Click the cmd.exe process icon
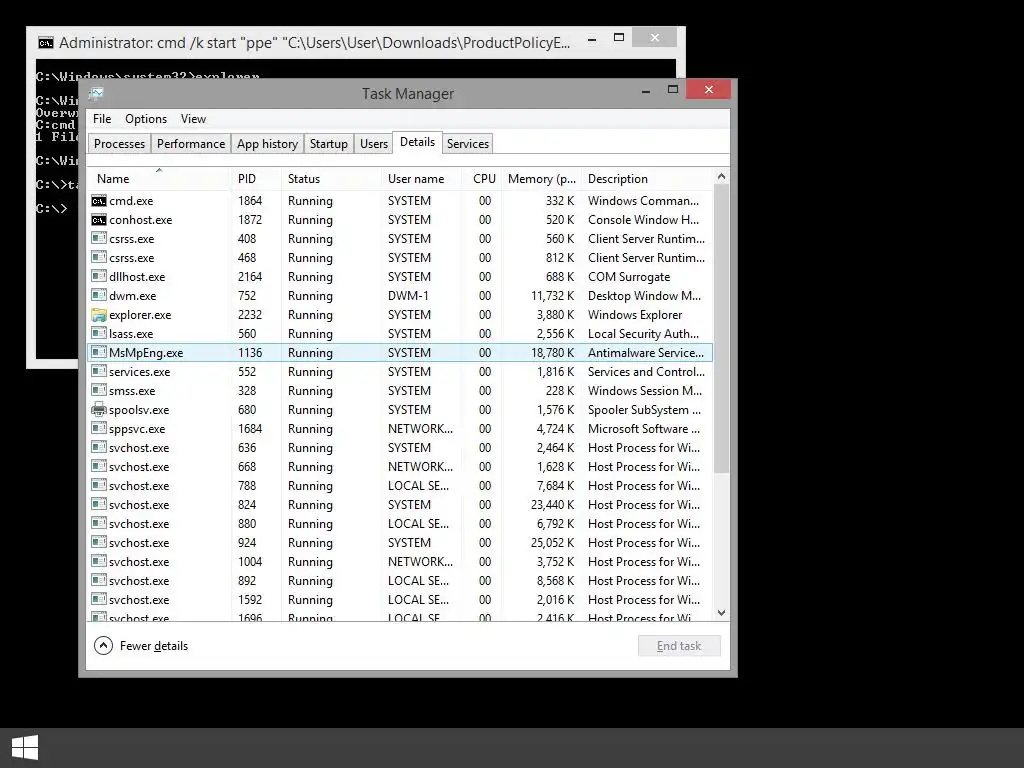The height and width of the screenshot is (768, 1024). click(x=99, y=201)
